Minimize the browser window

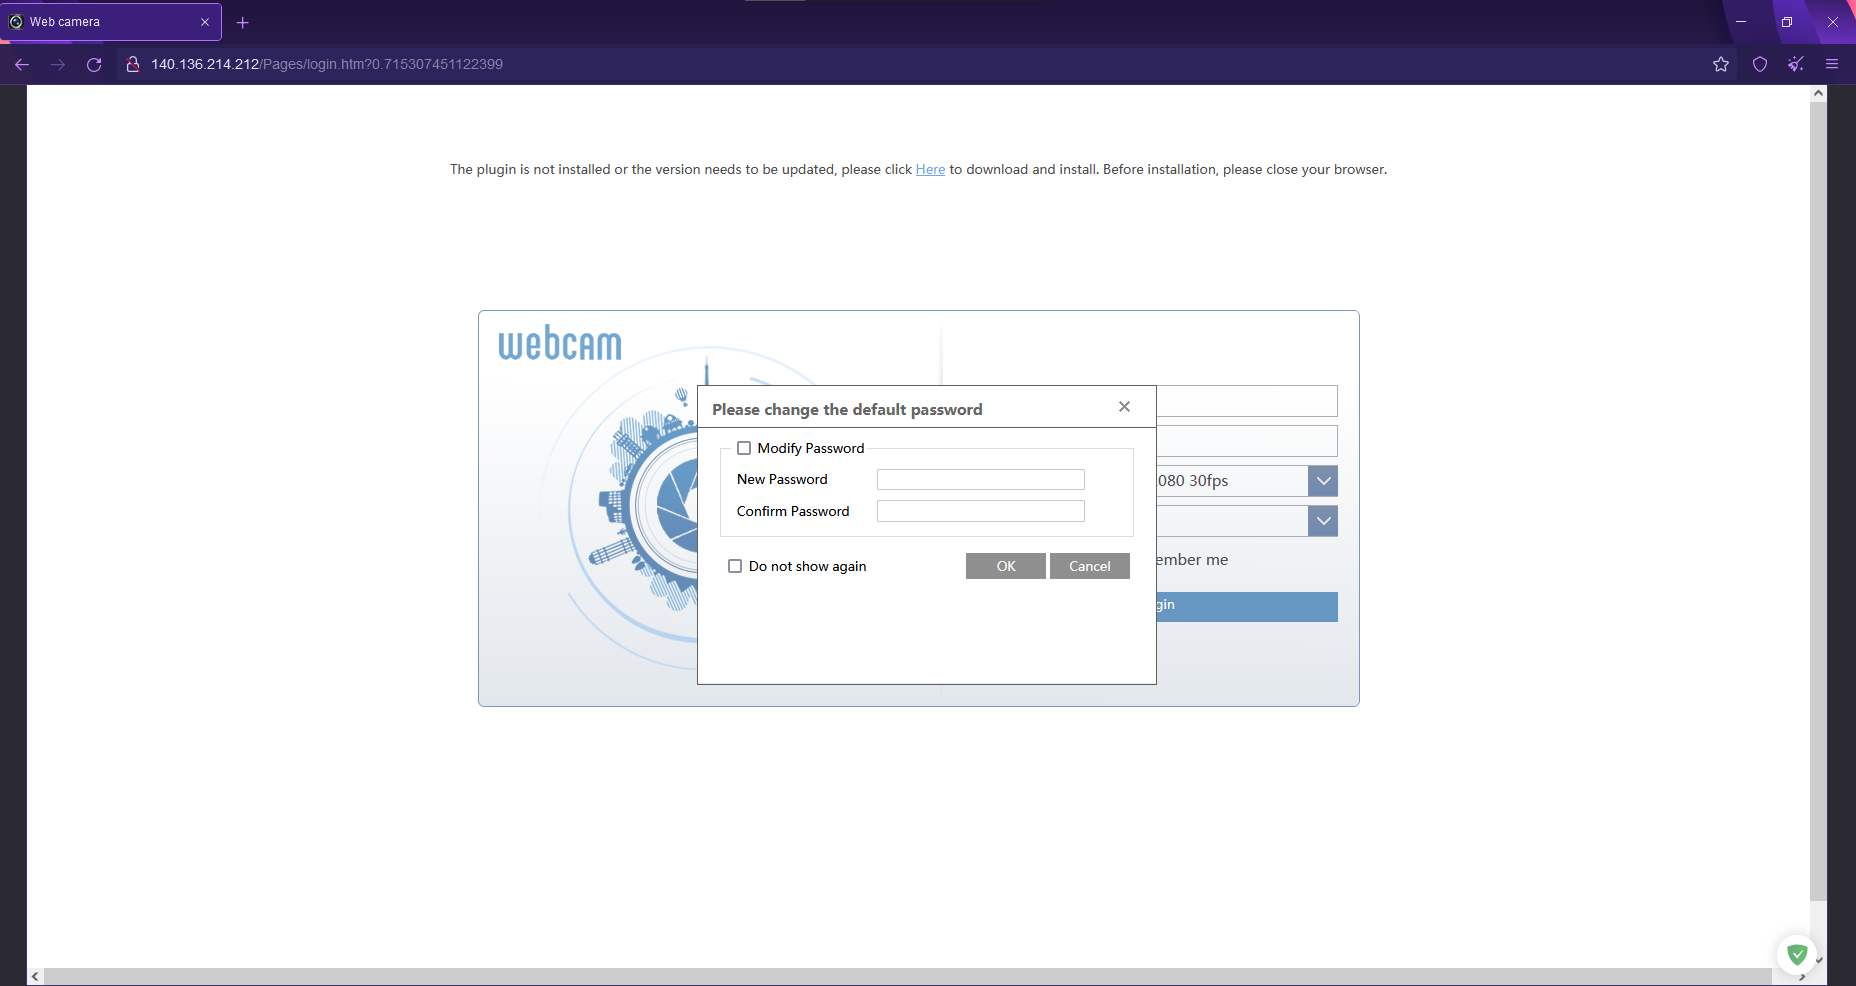pyautogui.click(x=1741, y=22)
